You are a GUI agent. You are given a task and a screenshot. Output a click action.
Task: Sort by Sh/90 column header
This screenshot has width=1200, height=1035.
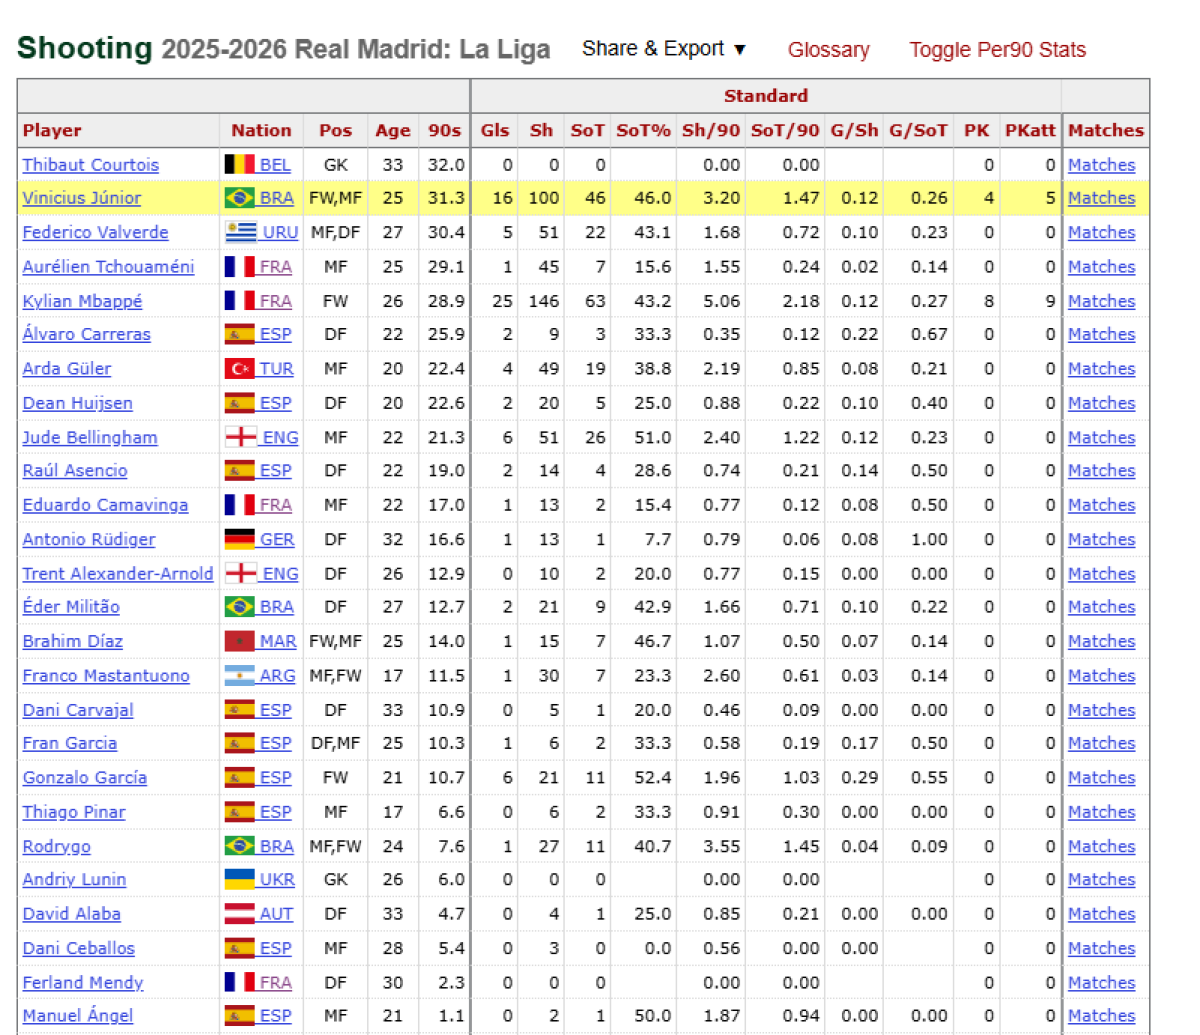[711, 130]
